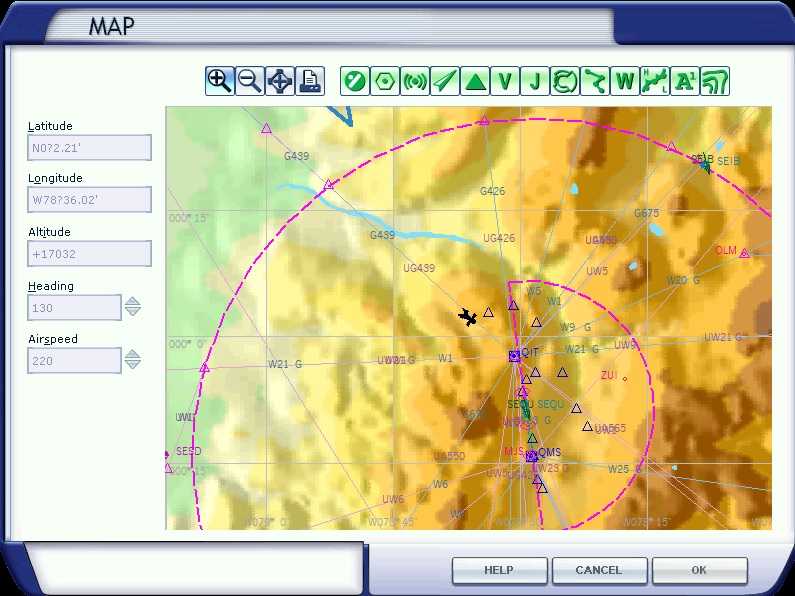Click the Airspeed value field
This screenshot has height=596, width=795.
tap(75, 360)
